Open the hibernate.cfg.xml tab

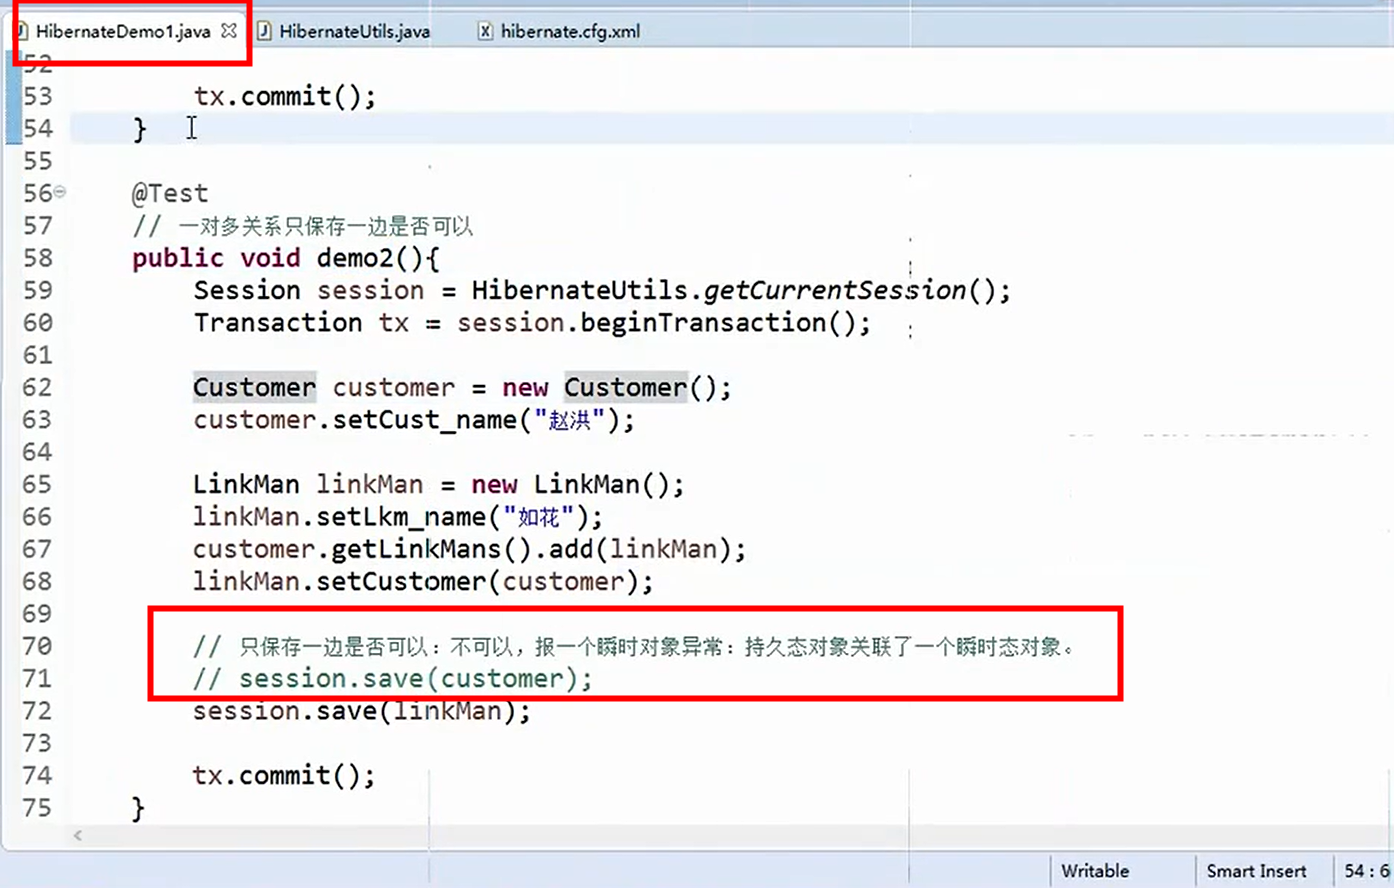[570, 31]
